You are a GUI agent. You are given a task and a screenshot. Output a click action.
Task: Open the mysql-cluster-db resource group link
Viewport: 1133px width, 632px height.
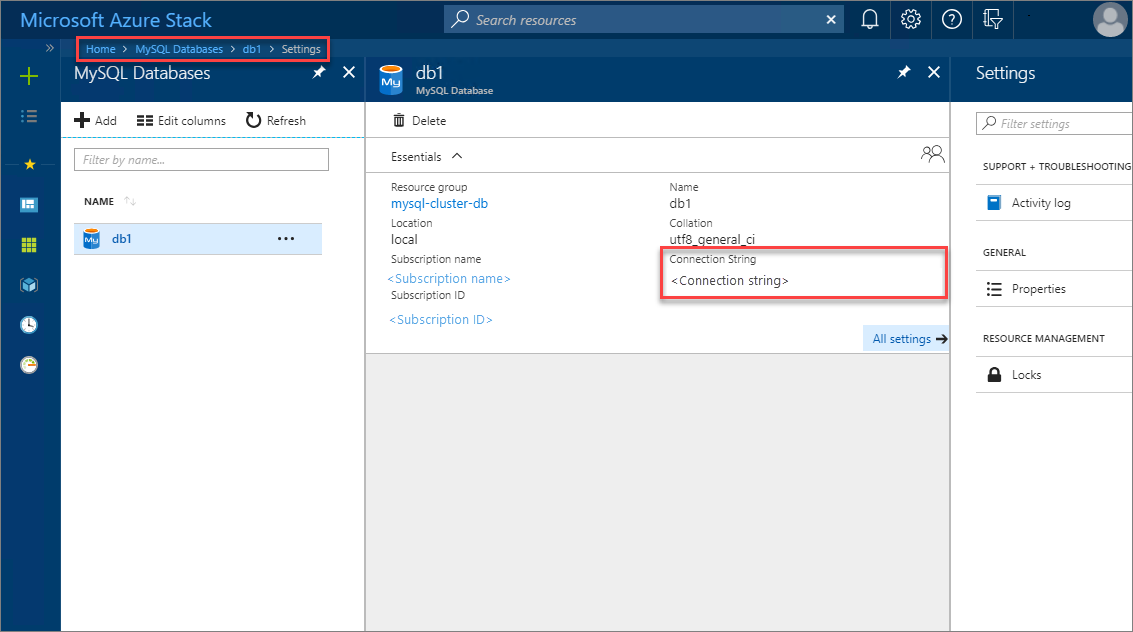(439, 203)
